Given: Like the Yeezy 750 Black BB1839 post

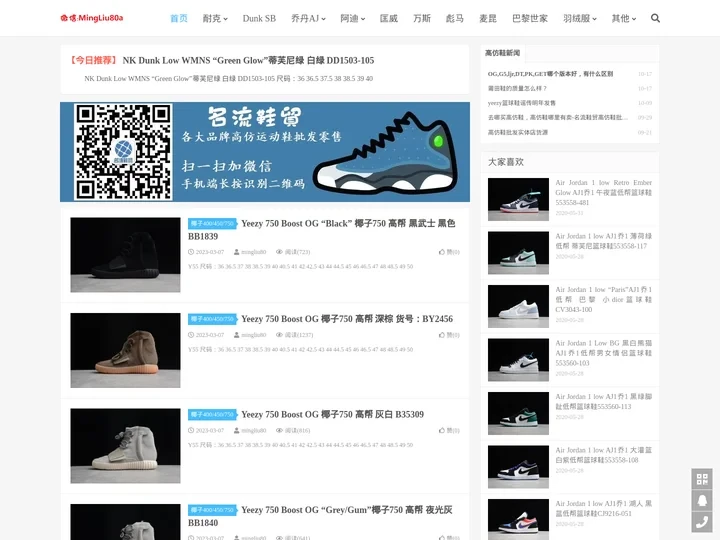Looking at the screenshot, I should [x=449, y=252].
